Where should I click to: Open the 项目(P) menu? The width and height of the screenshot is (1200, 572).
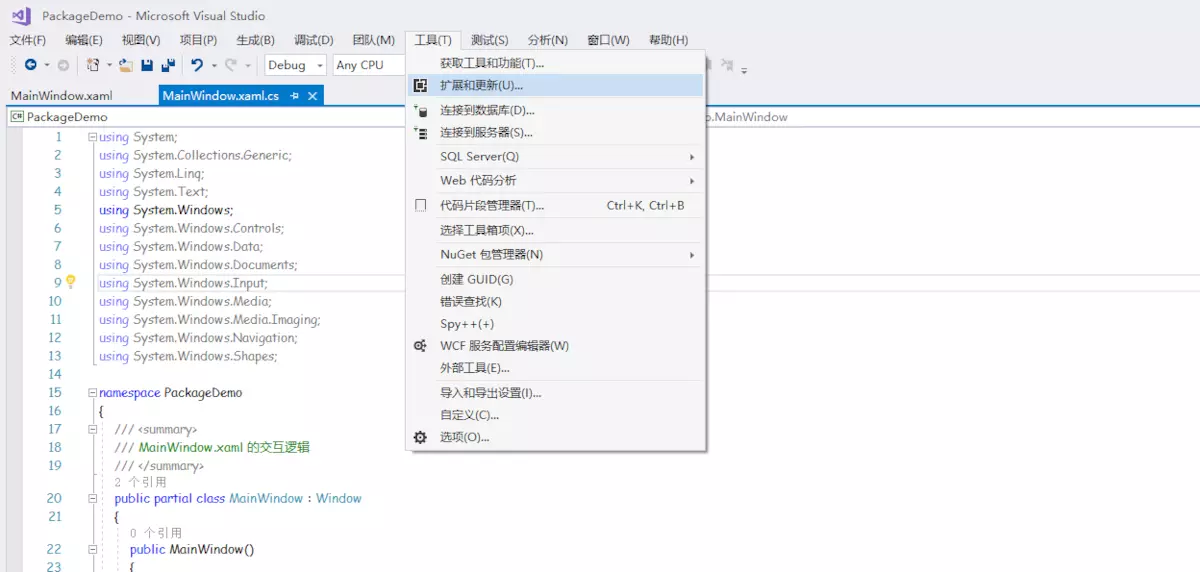pyautogui.click(x=198, y=40)
